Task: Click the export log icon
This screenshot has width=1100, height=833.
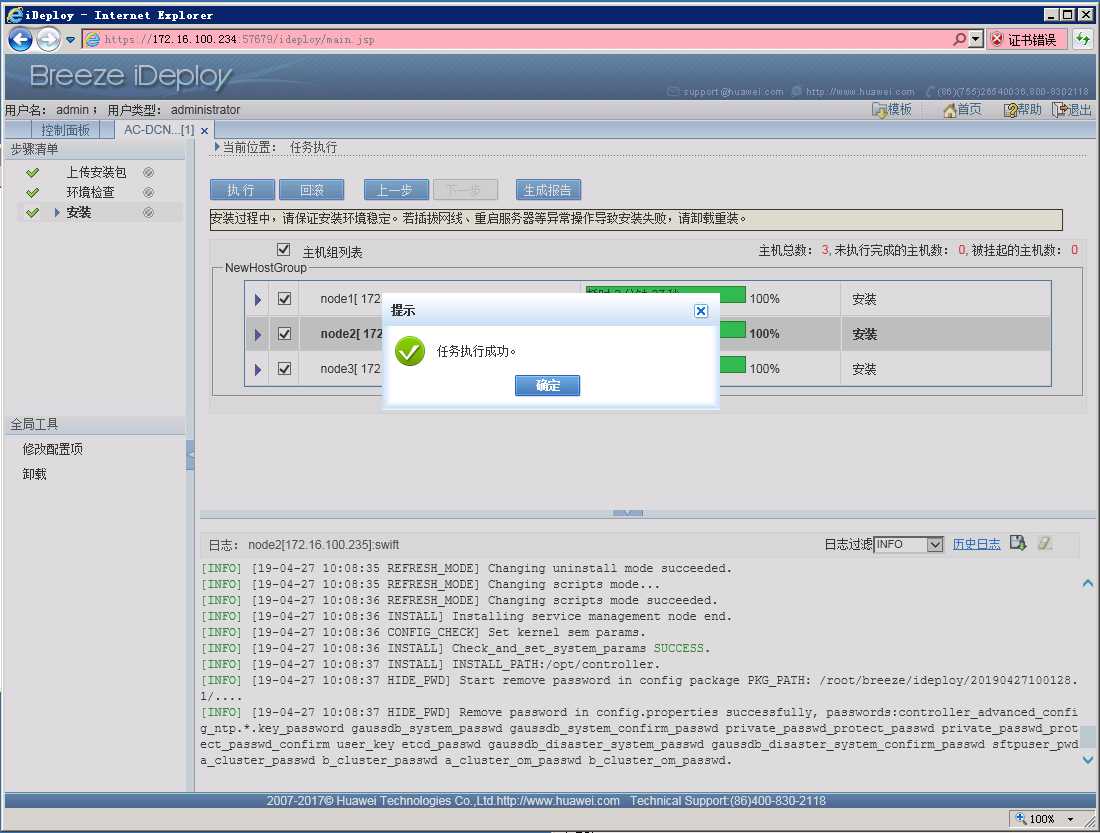Action: tap(1018, 542)
